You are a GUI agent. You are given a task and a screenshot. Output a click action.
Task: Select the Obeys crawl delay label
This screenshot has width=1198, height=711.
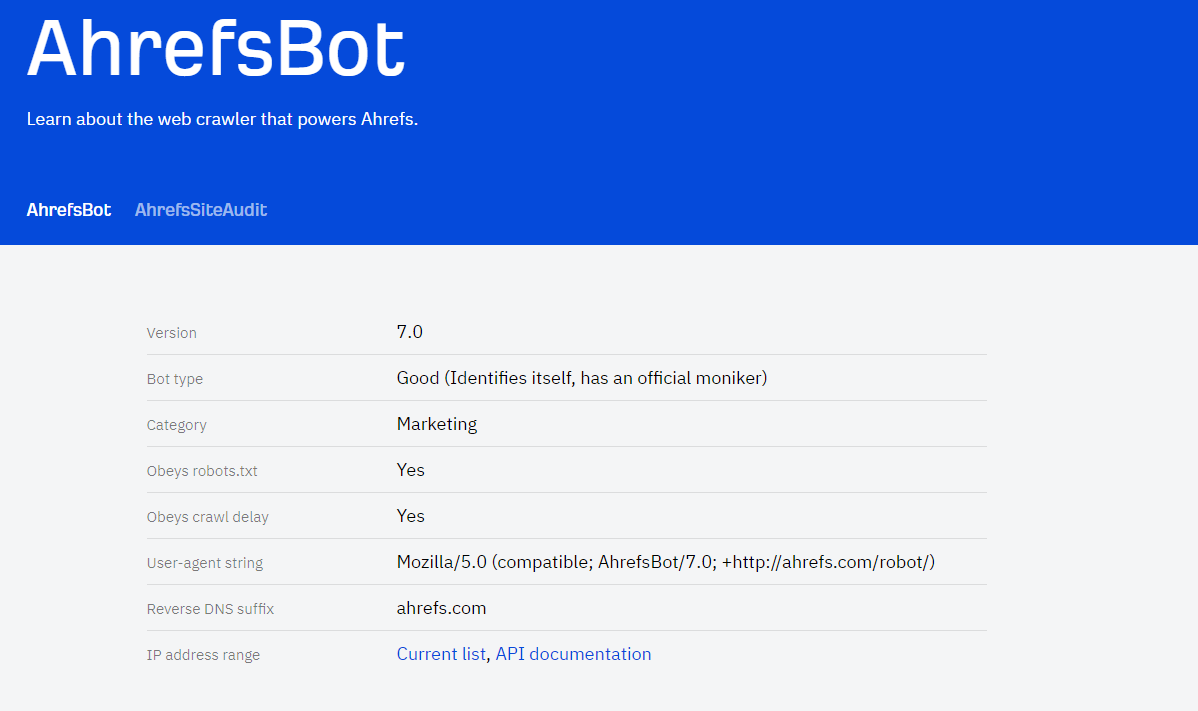click(207, 516)
